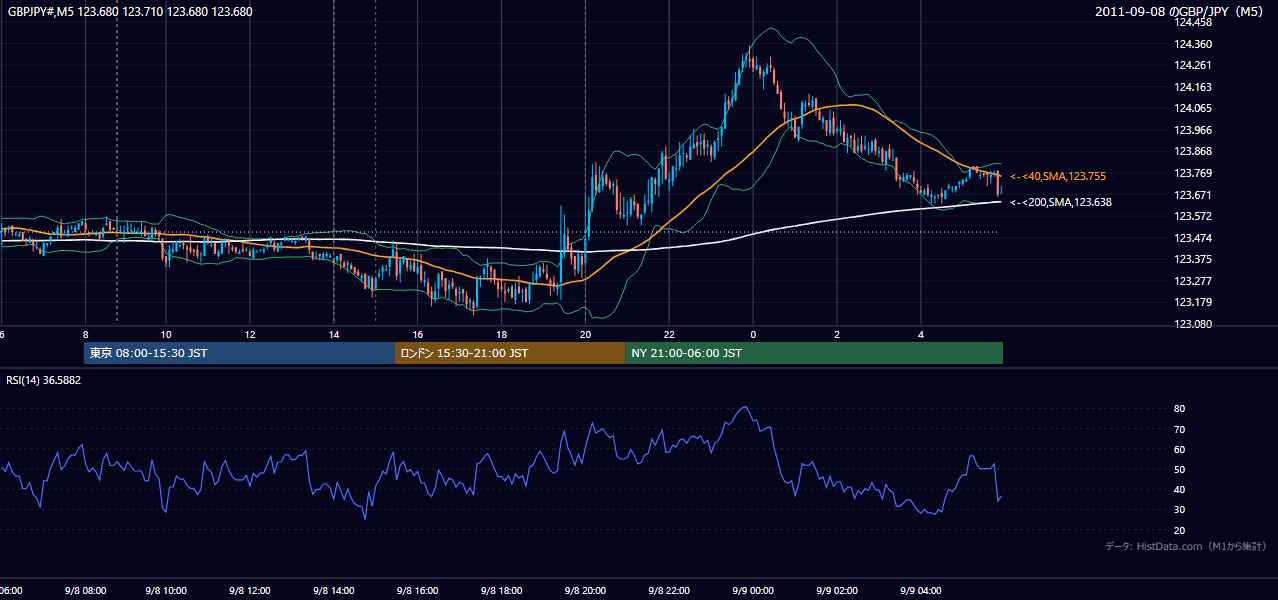Click the 9/8 14:00 date label

coord(335,591)
